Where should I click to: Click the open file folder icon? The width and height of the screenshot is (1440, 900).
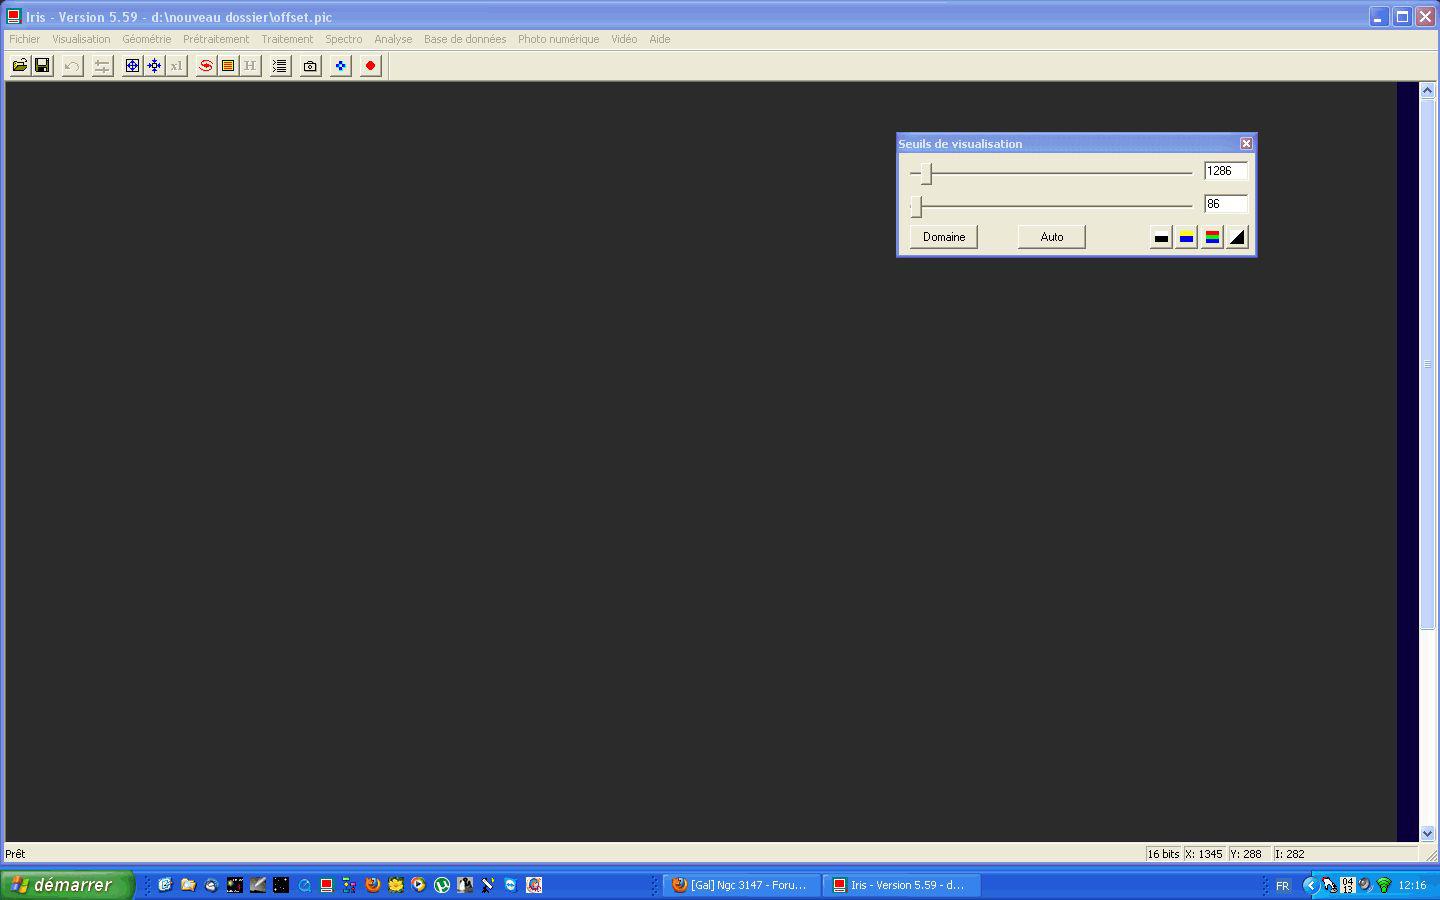19,66
